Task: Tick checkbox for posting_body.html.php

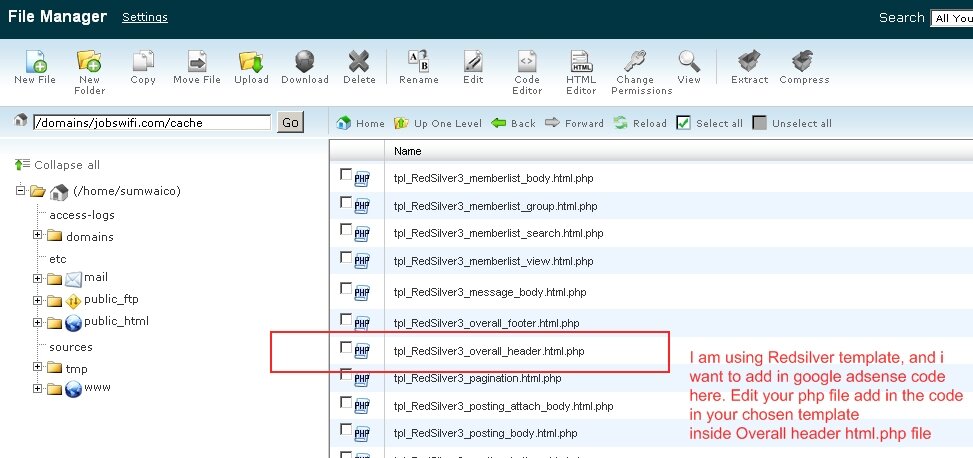Action: [346, 429]
